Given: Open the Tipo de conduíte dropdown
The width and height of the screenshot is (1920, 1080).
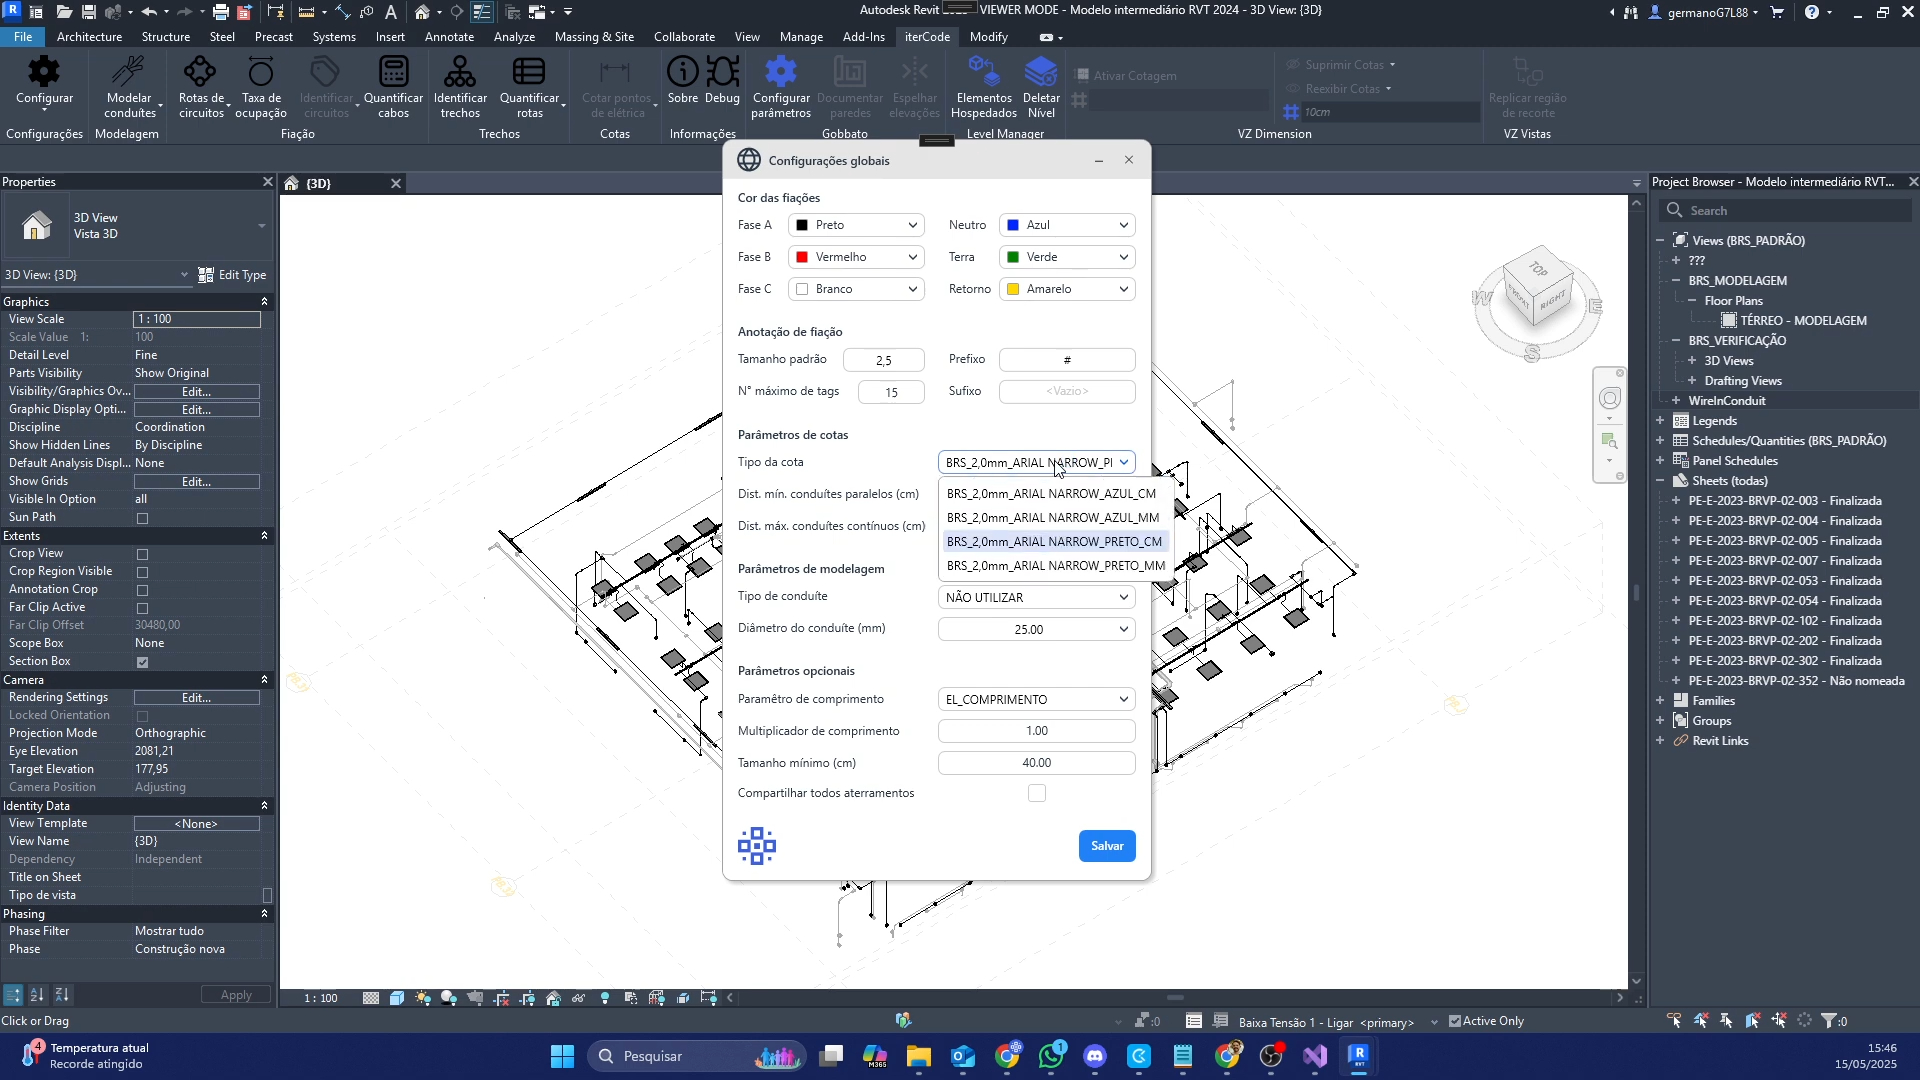Looking at the screenshot, I should pos(1036,597).
